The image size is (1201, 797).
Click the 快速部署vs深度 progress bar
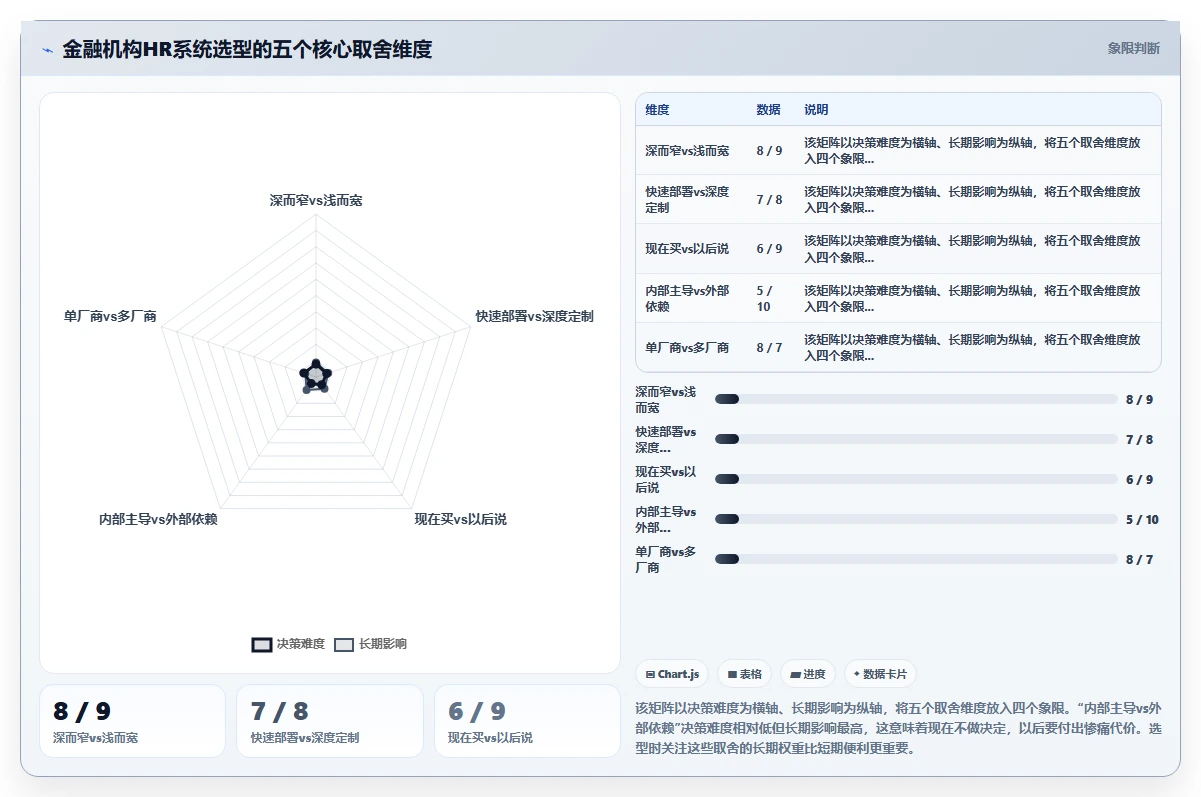coord(916,439)
